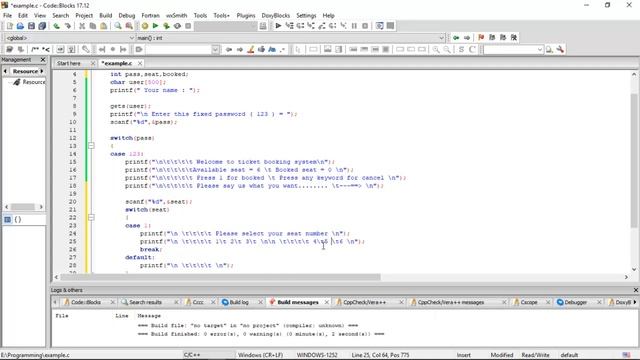The image size is (640, 360).
Task: Toggle bookmark with the red flag icon
Action: (481, 38)
